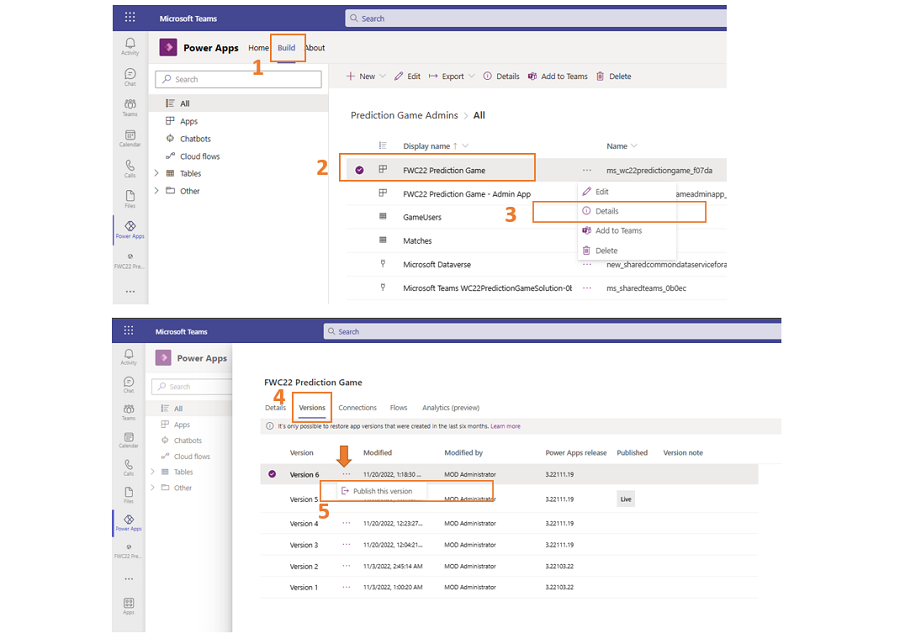Click Delete in upper command bar

tap(614, 76)
